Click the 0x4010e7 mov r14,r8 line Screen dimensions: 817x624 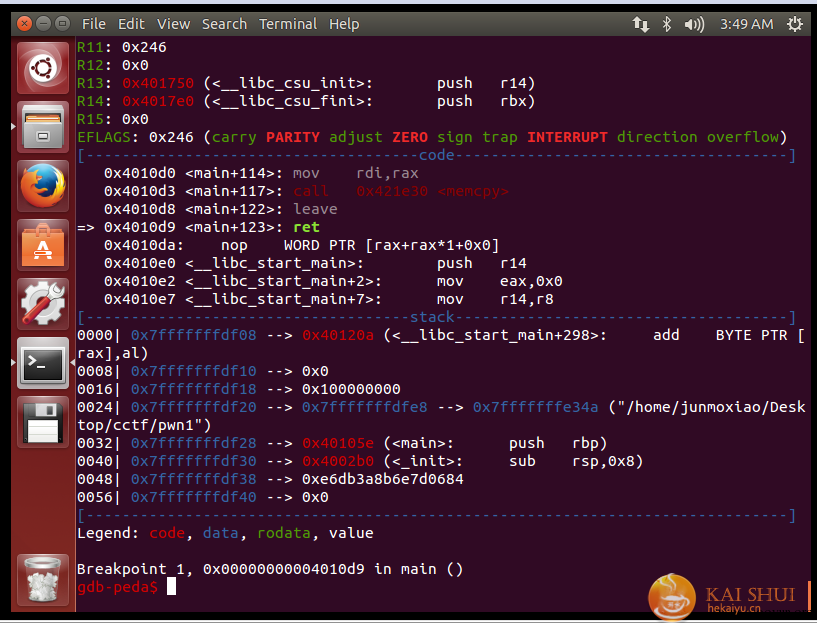click(329, 299)
